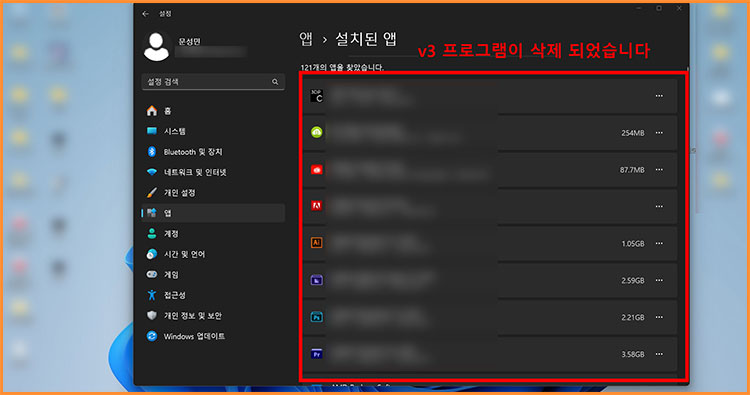Image resolution: width=750 pixels, height=395 pixels.
Task: Click the red Adobe app icon
Action: [x=317, y=206]
